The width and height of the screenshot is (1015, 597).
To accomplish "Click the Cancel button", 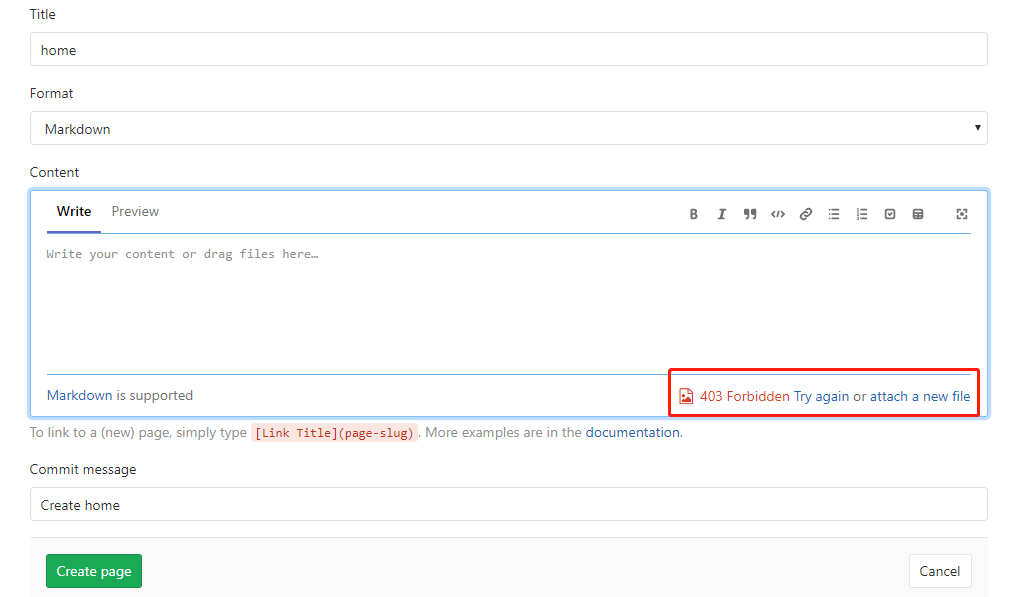I will (x=940, y=571).
